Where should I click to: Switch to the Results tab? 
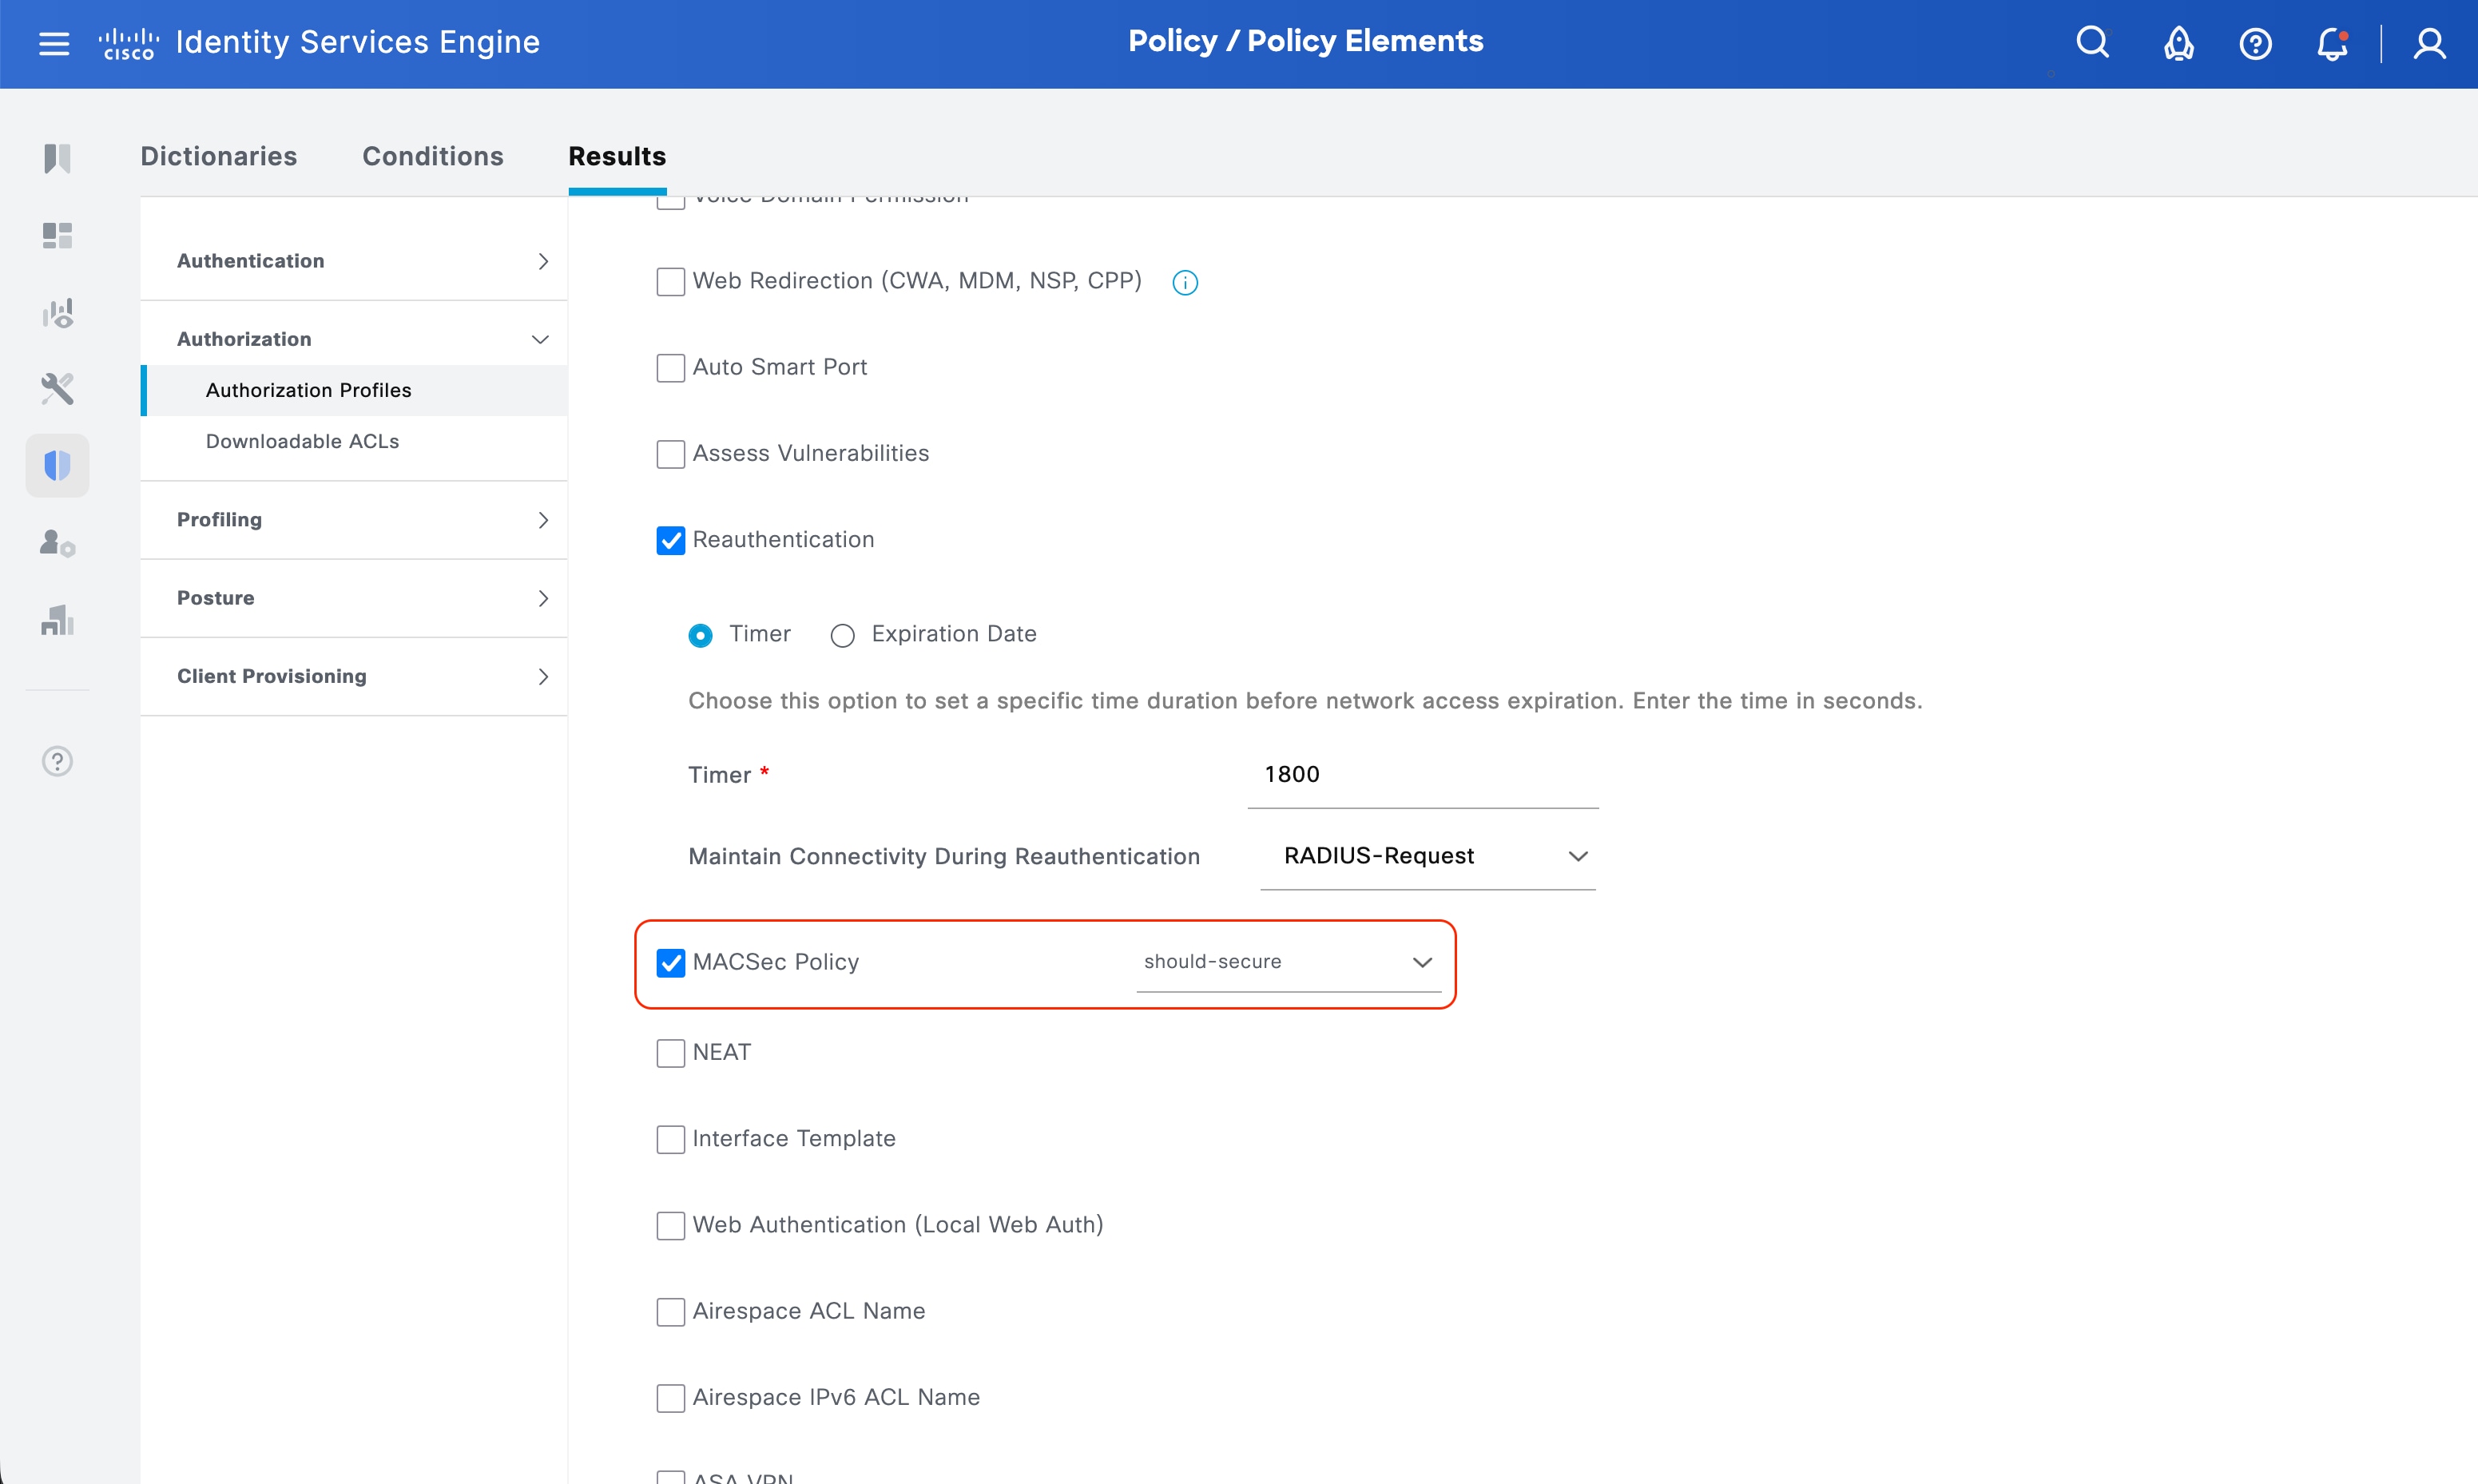tap(617, 156)
